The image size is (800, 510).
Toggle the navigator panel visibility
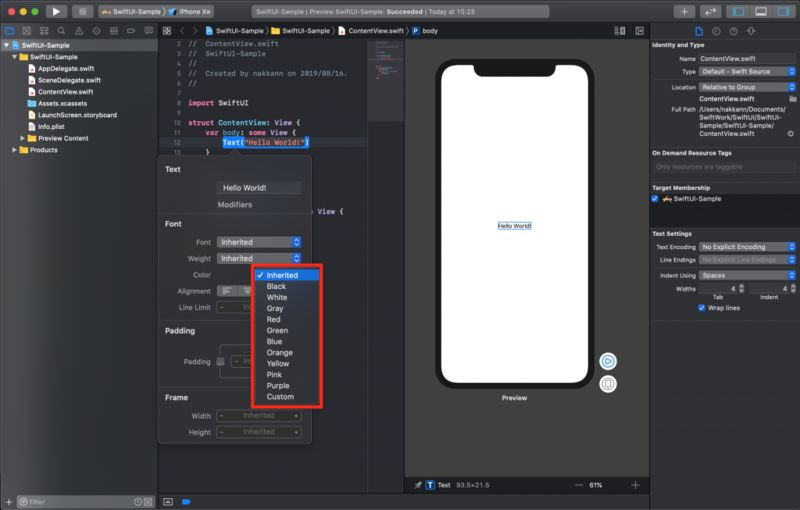point(738,11)
